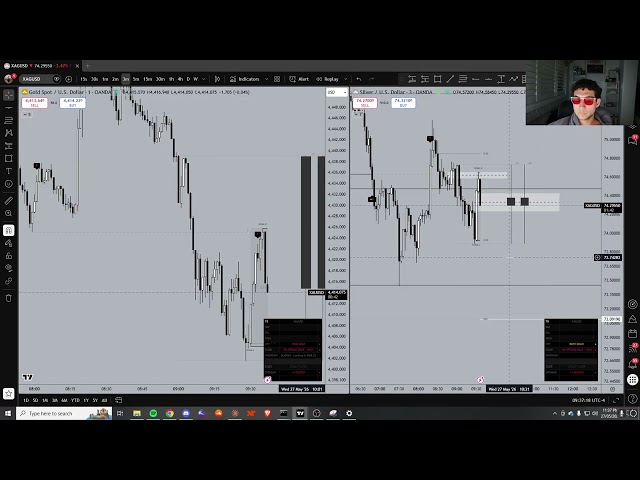Toggle hide all drawings eye icon

click(x=9, y=268)
